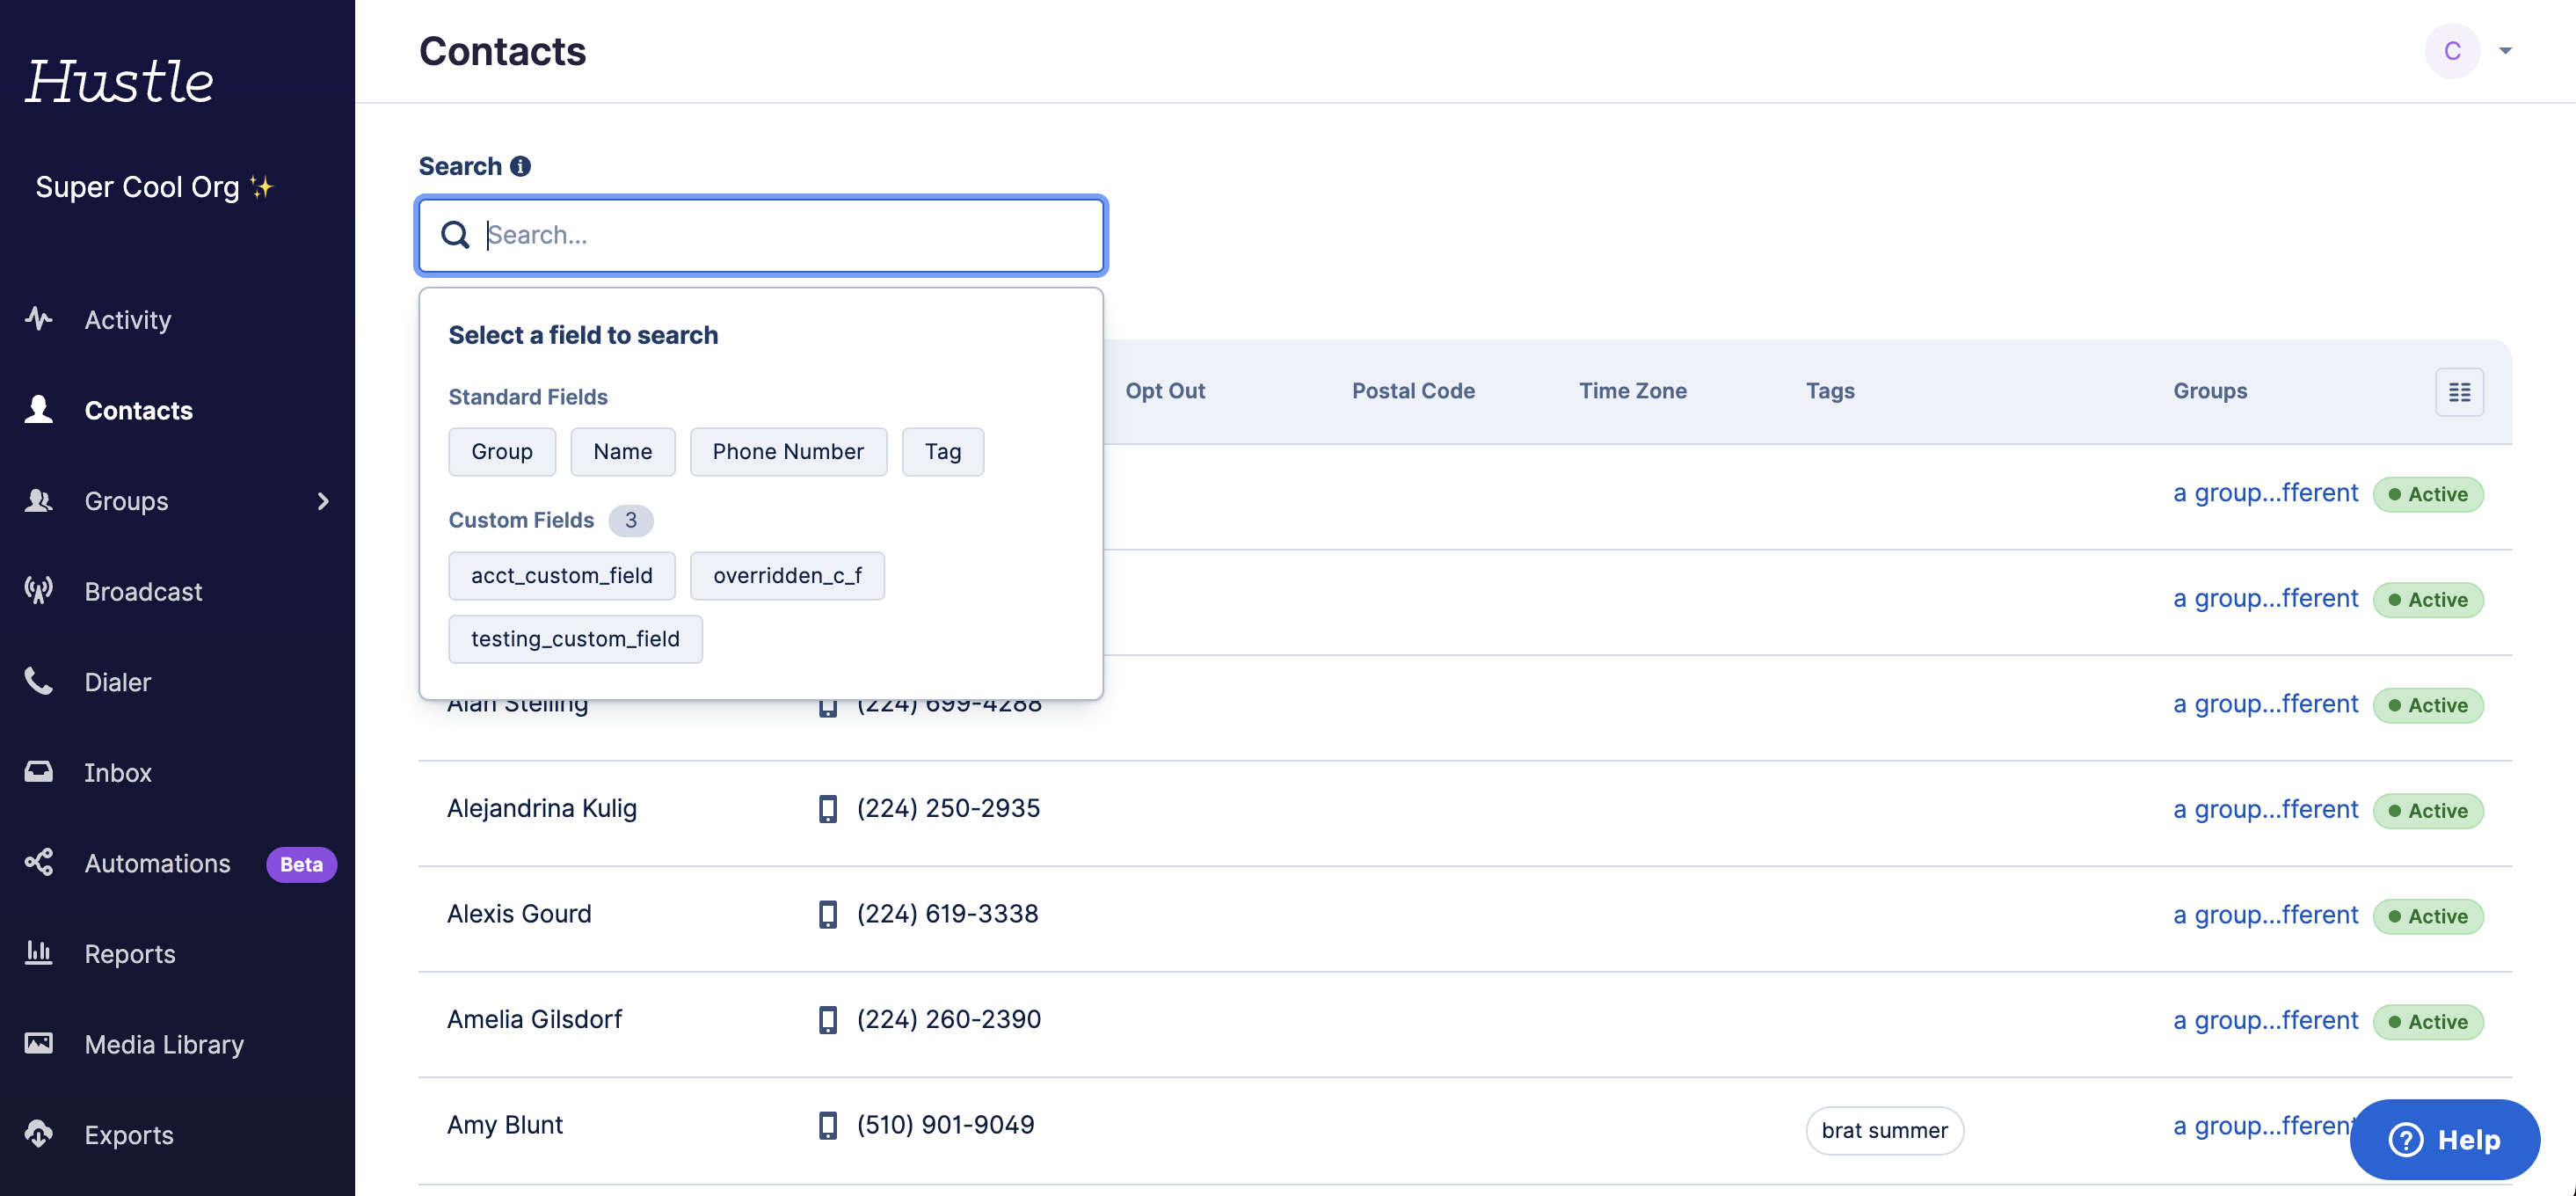The image size is (2576, 1196).
Task: Choose overridden_c_f custom field
Action: coord(787,576)
